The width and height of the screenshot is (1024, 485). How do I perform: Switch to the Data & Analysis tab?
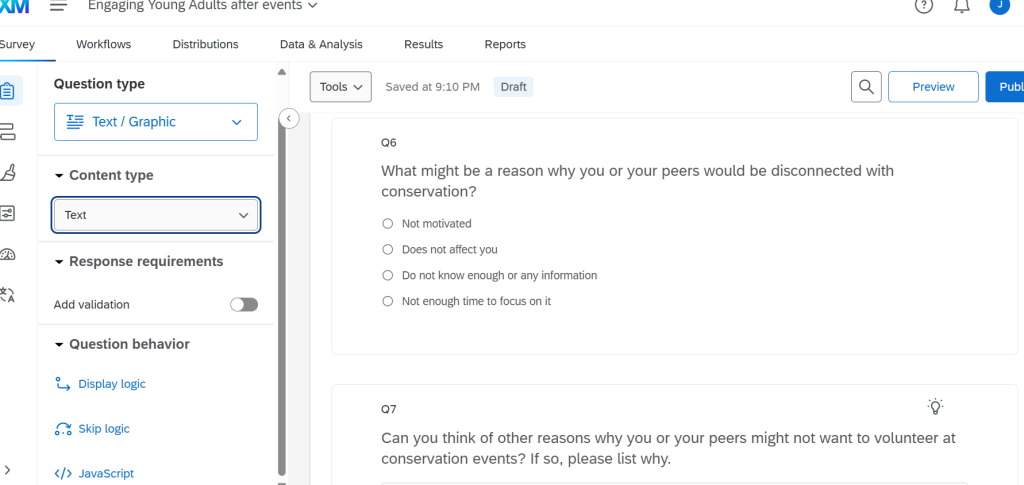[321, 44]
